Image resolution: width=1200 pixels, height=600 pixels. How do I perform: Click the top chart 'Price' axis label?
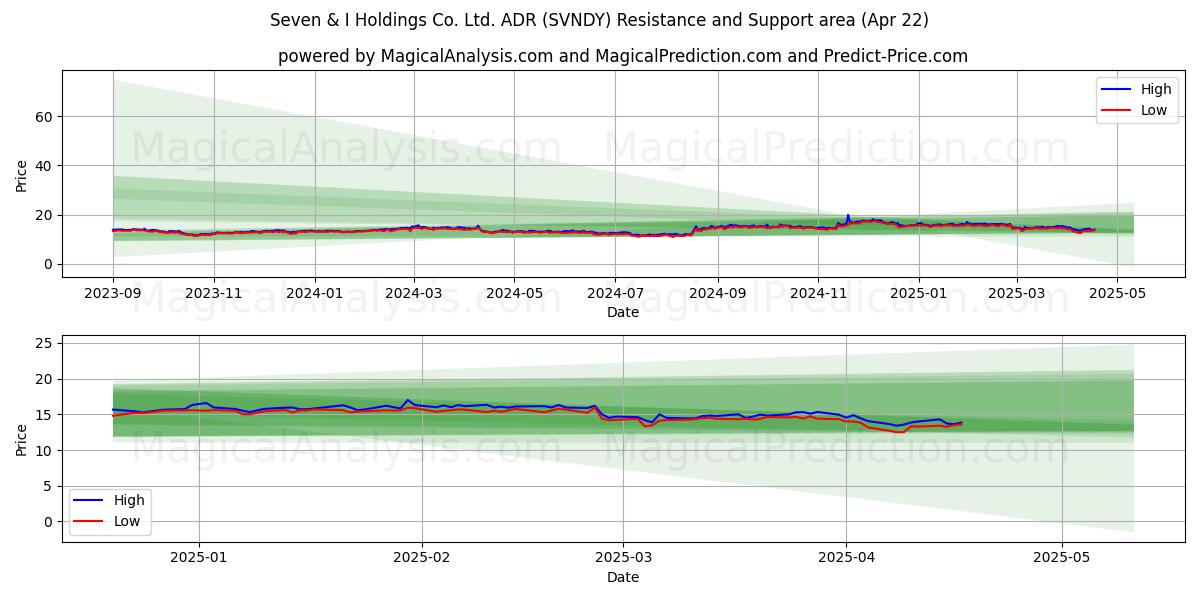22,174
